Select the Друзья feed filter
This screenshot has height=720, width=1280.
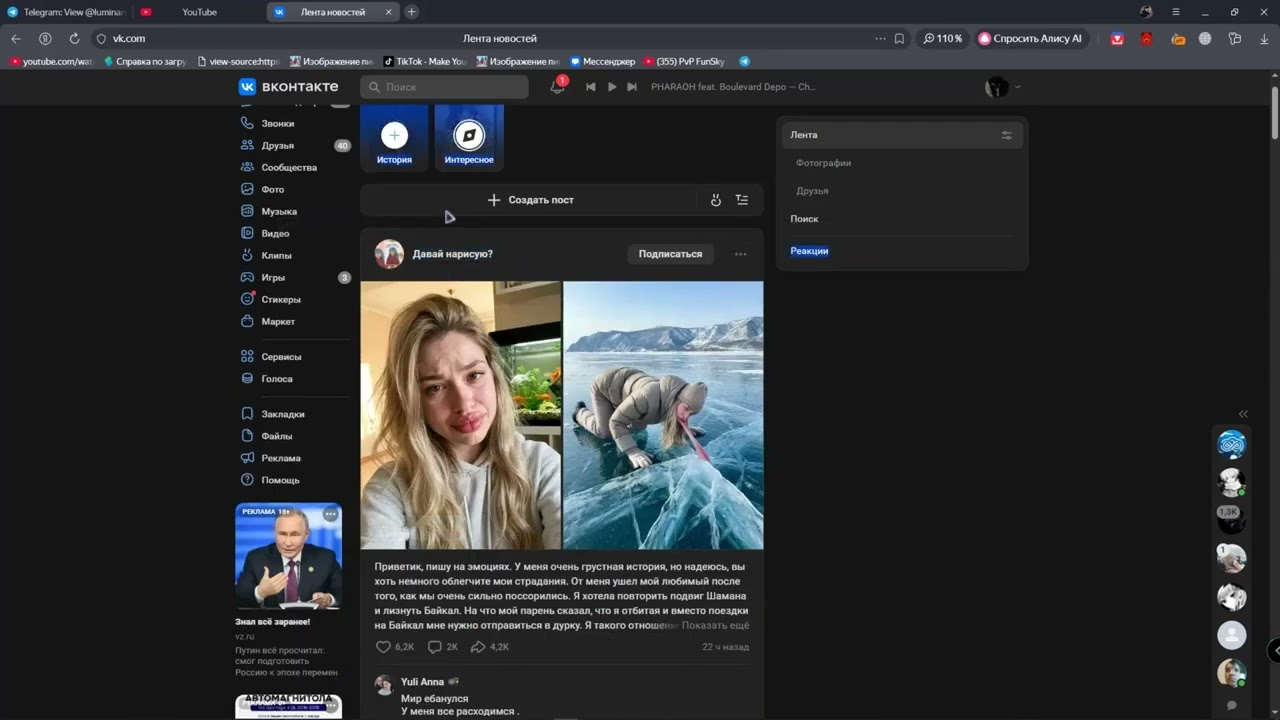(x=812, y=191)
